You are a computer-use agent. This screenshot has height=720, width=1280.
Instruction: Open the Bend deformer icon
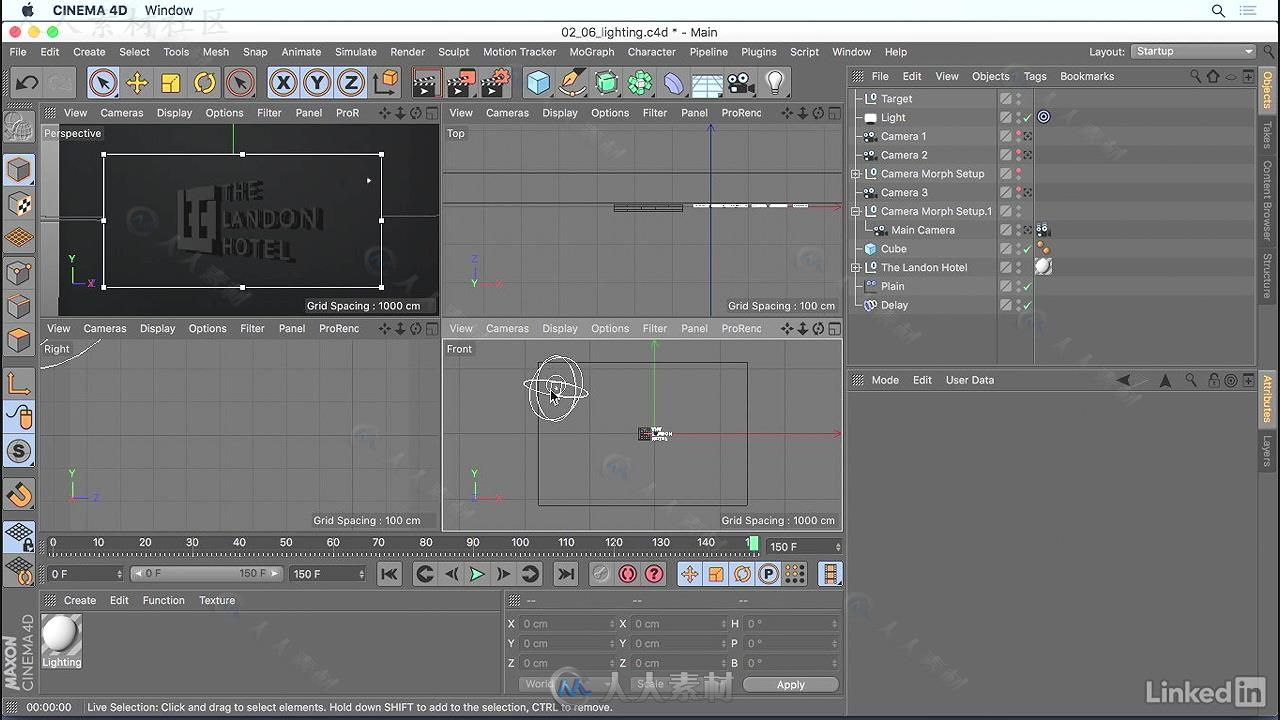coord(674,82)
